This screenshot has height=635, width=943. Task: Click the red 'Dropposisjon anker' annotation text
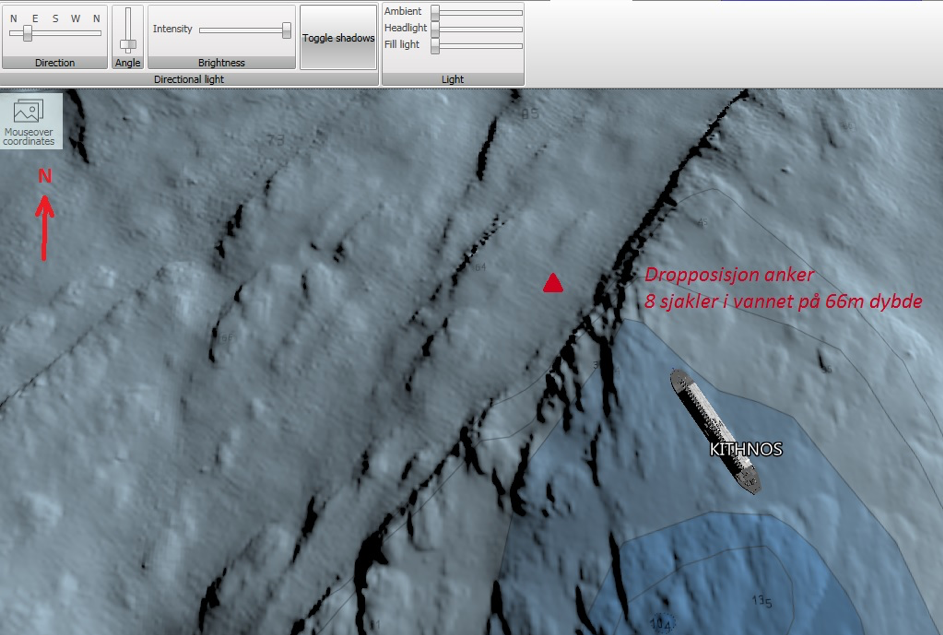tap(729, 276)
